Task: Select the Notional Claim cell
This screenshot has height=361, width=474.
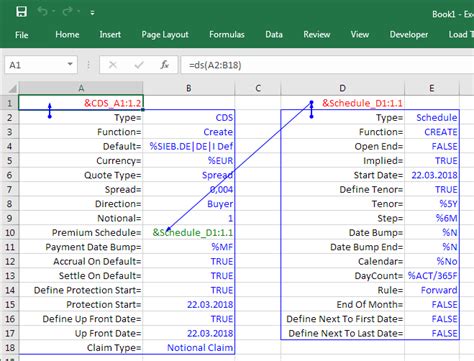Action: point(189,347)
